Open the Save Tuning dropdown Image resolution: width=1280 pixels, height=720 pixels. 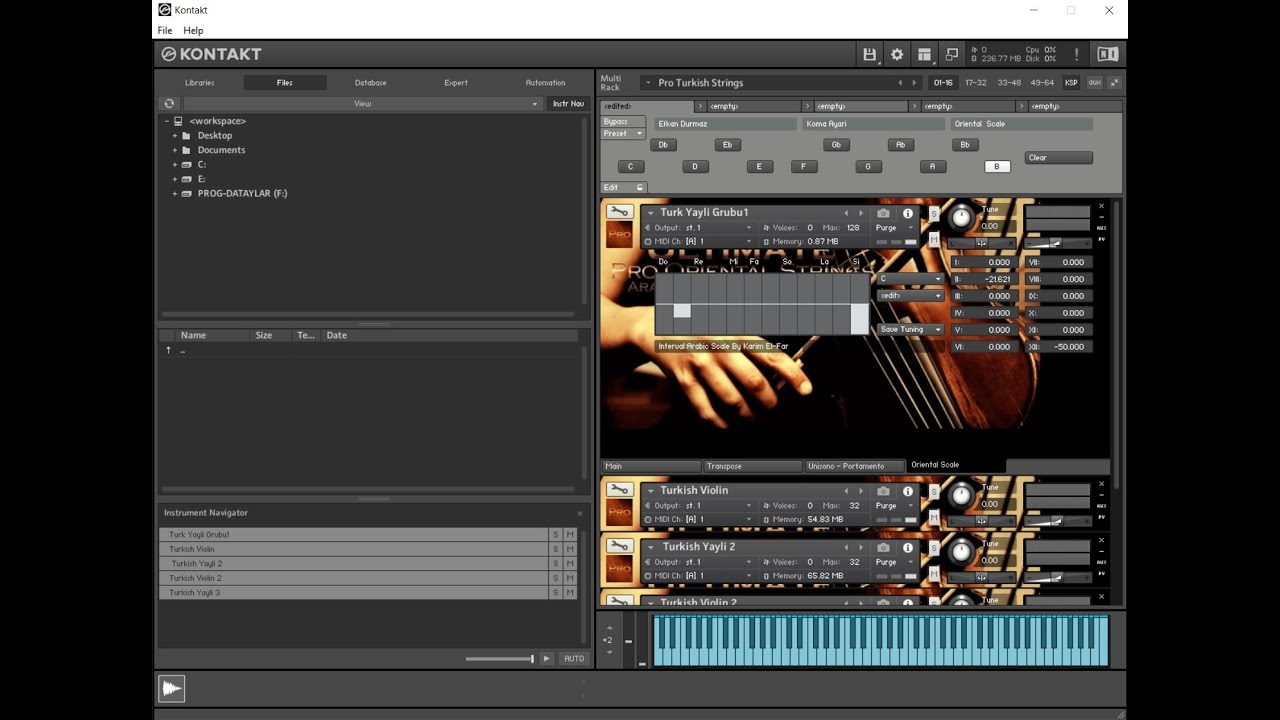910,329
